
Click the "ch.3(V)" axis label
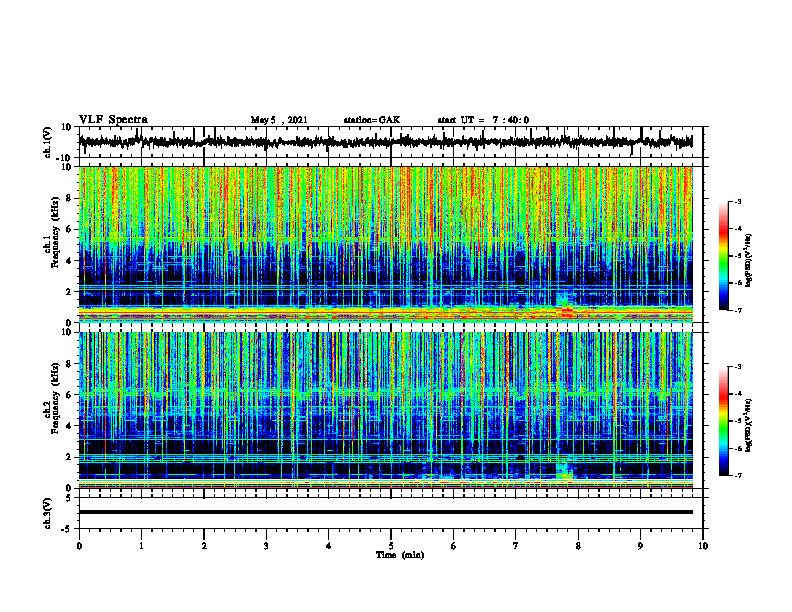point(48,513)
